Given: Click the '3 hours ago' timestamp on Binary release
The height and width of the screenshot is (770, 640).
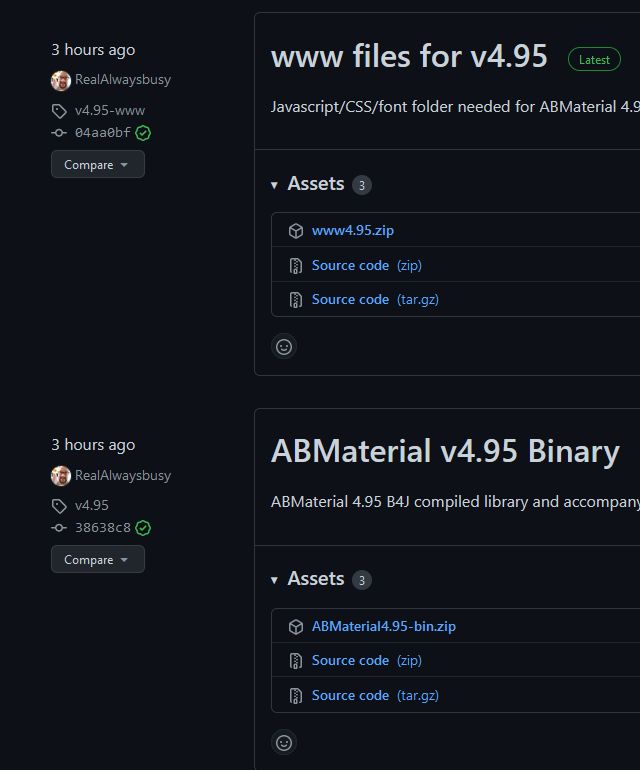Looking at the screenshot, I should coord(93,445).
